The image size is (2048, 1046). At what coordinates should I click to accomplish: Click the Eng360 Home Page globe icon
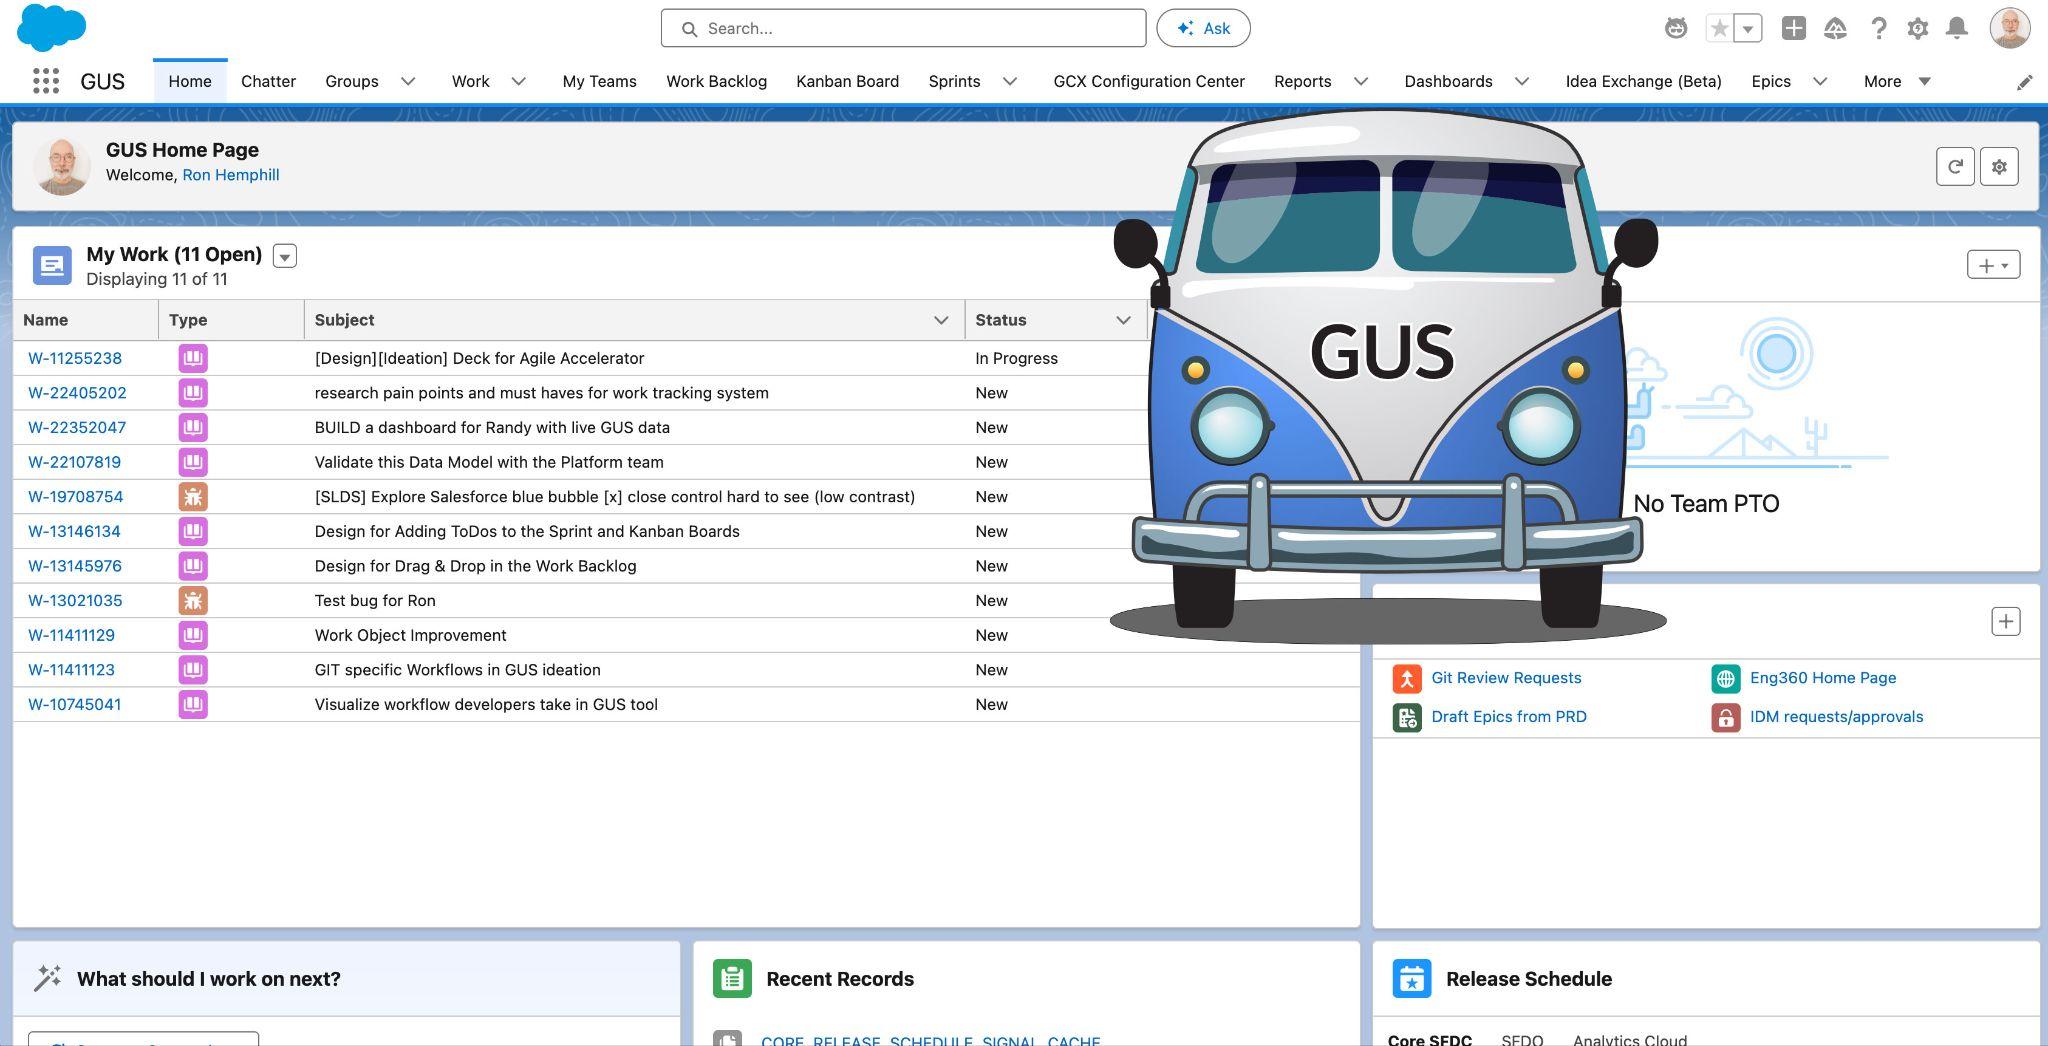point(1725,679)
